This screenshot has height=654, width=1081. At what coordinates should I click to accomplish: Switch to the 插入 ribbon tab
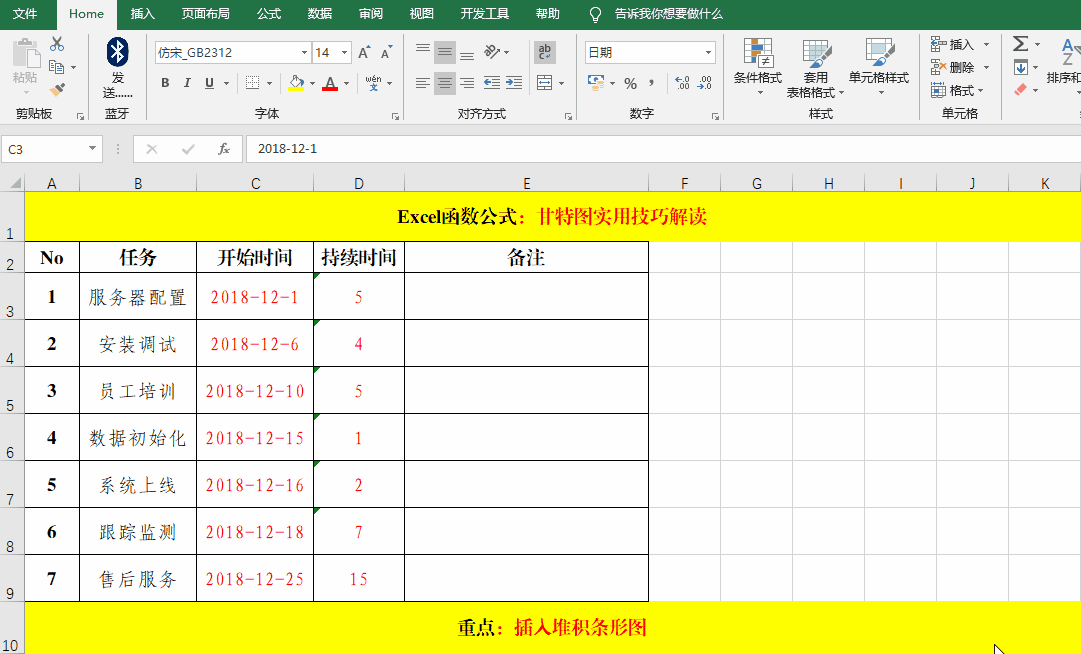pos(143,14)
